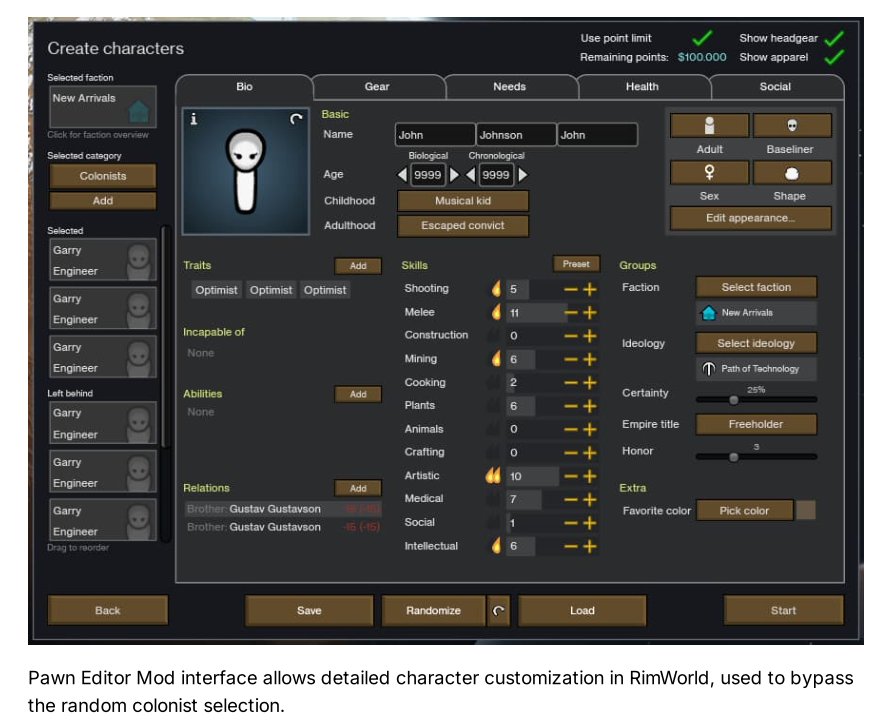Click the Load button
This screenshot has height=728, width=874.
(582, 610)
